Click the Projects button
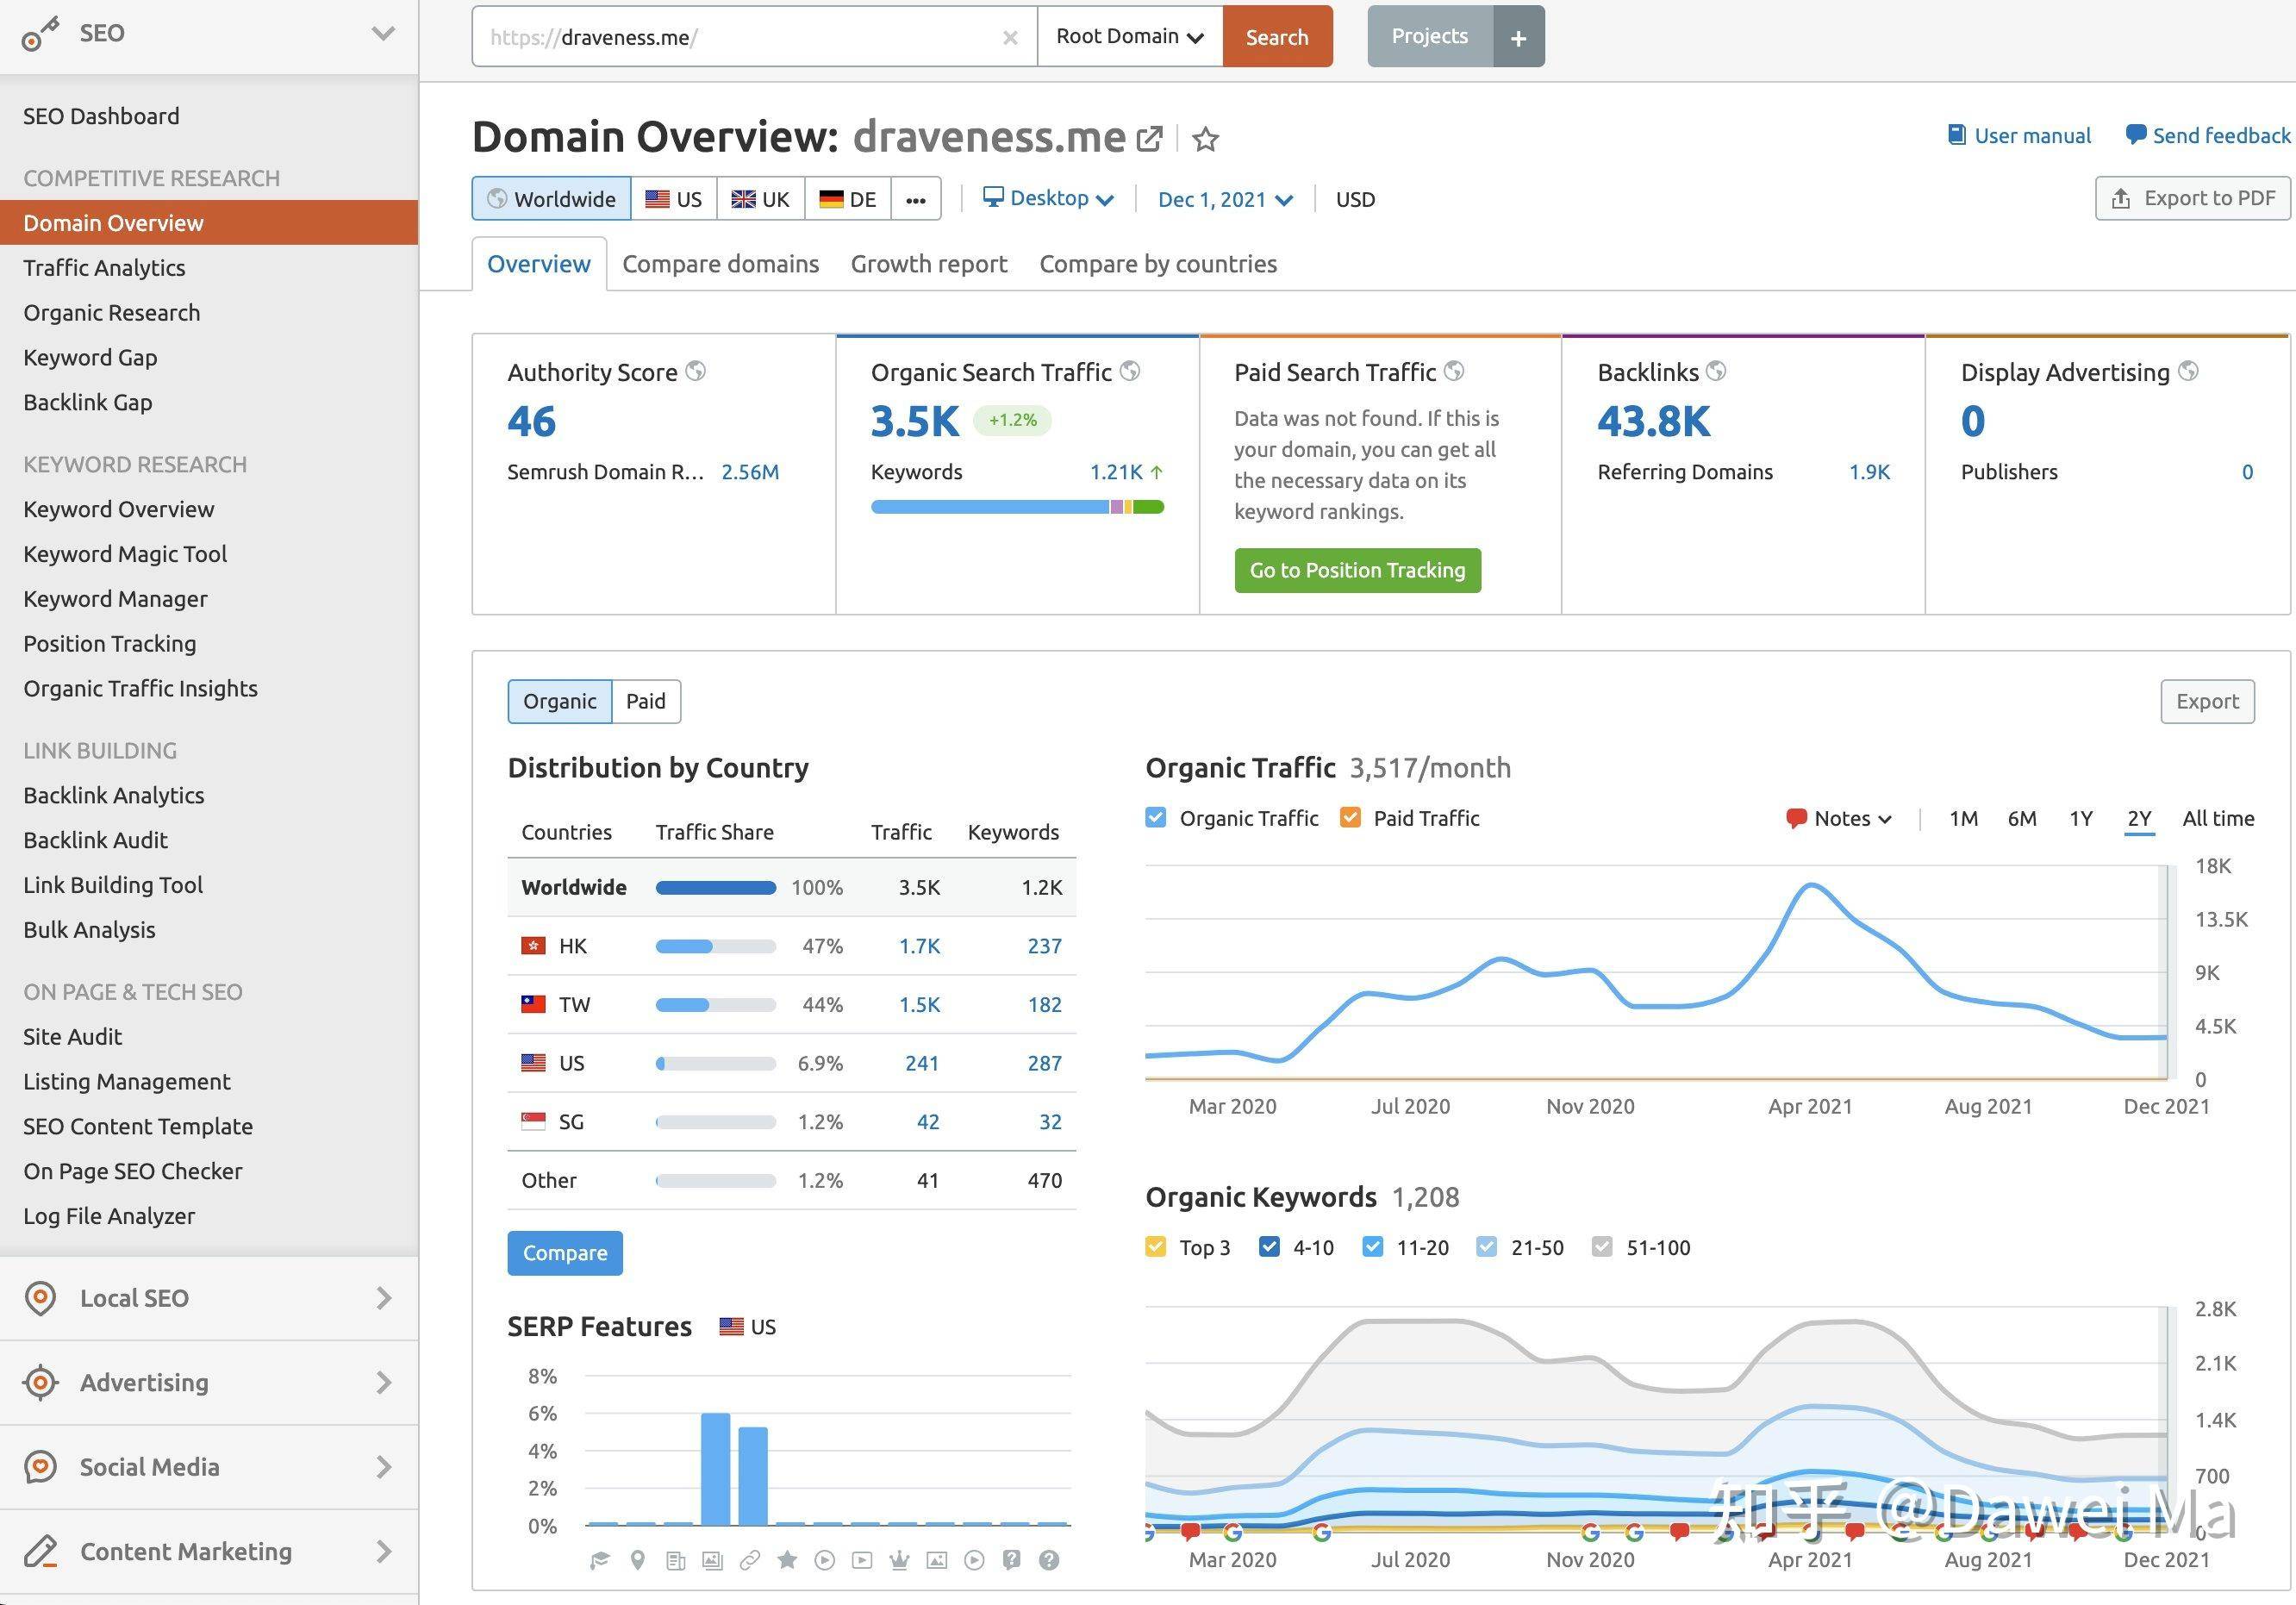The height and width of the screenshot is (1605, 2296). tap(1430, 37)
